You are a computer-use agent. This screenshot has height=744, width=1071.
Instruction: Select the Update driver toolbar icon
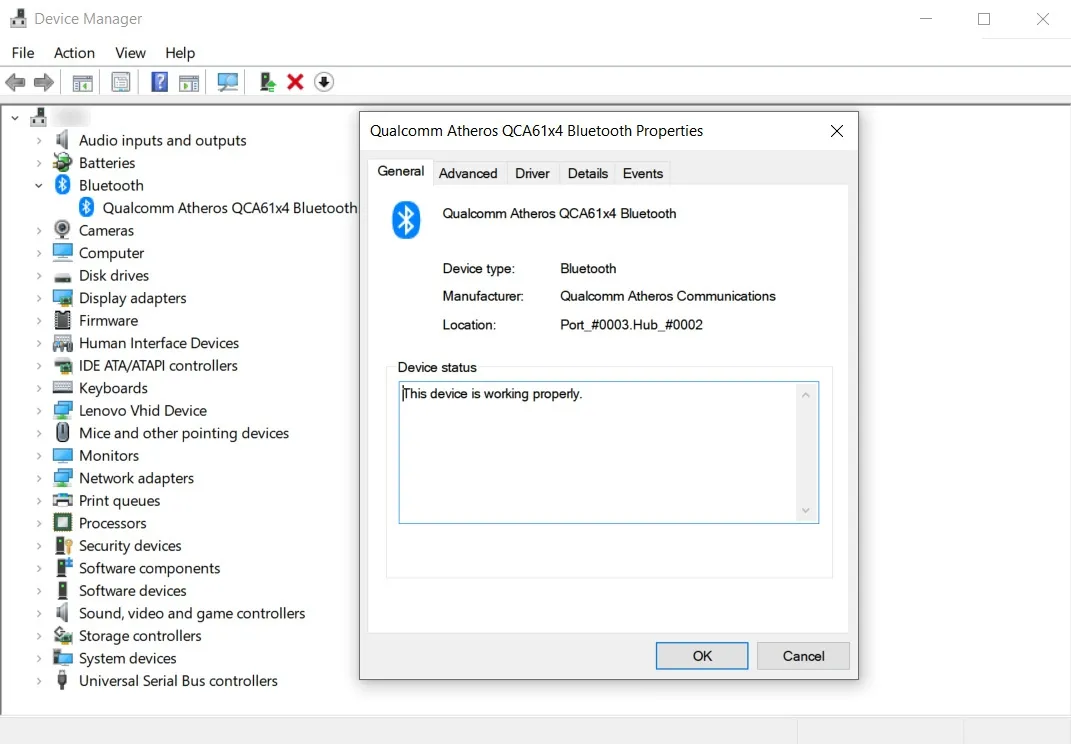[267, 82]
